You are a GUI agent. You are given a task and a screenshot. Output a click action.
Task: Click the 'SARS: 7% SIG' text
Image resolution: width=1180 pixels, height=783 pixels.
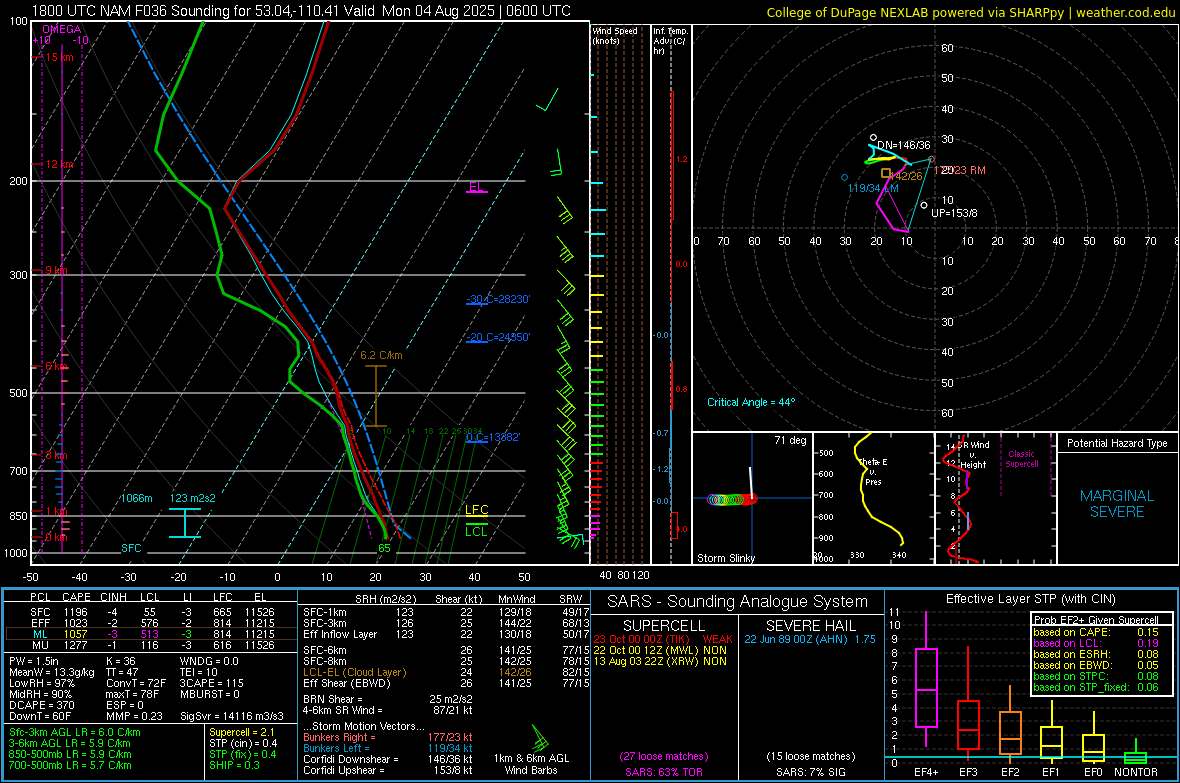(x=810, y=772)
